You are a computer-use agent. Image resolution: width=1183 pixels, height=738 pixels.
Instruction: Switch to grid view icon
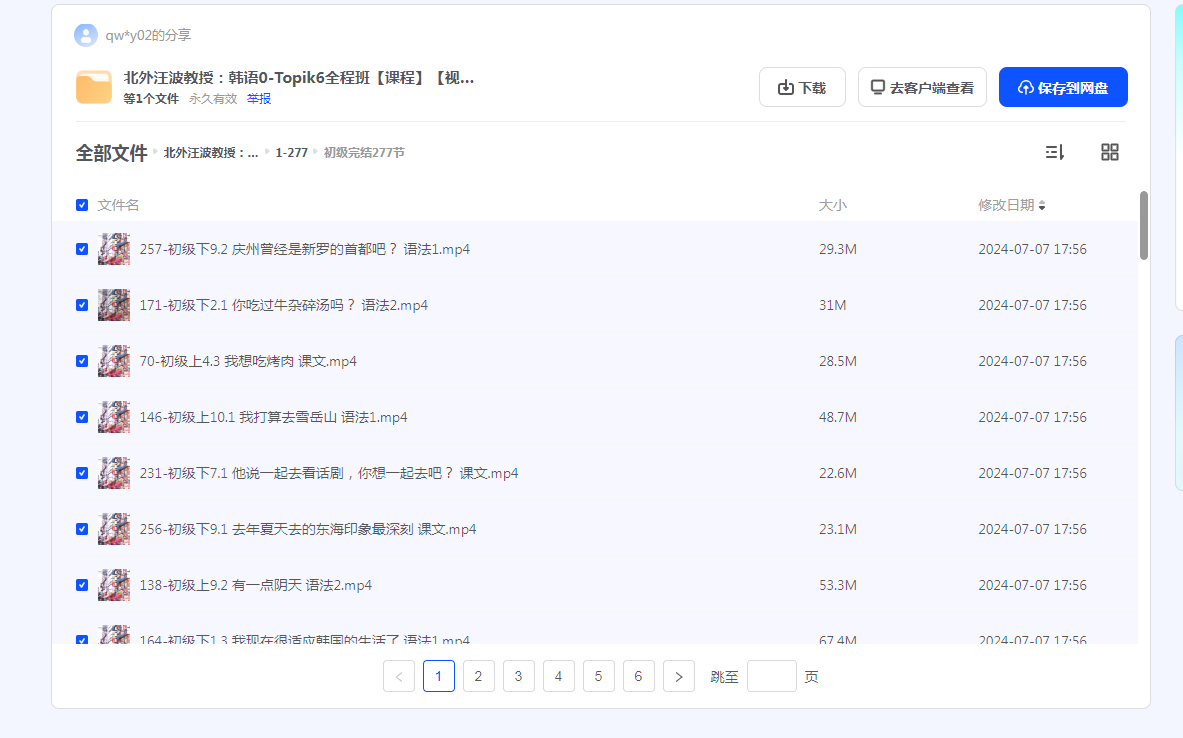[x=1109, y=152]
